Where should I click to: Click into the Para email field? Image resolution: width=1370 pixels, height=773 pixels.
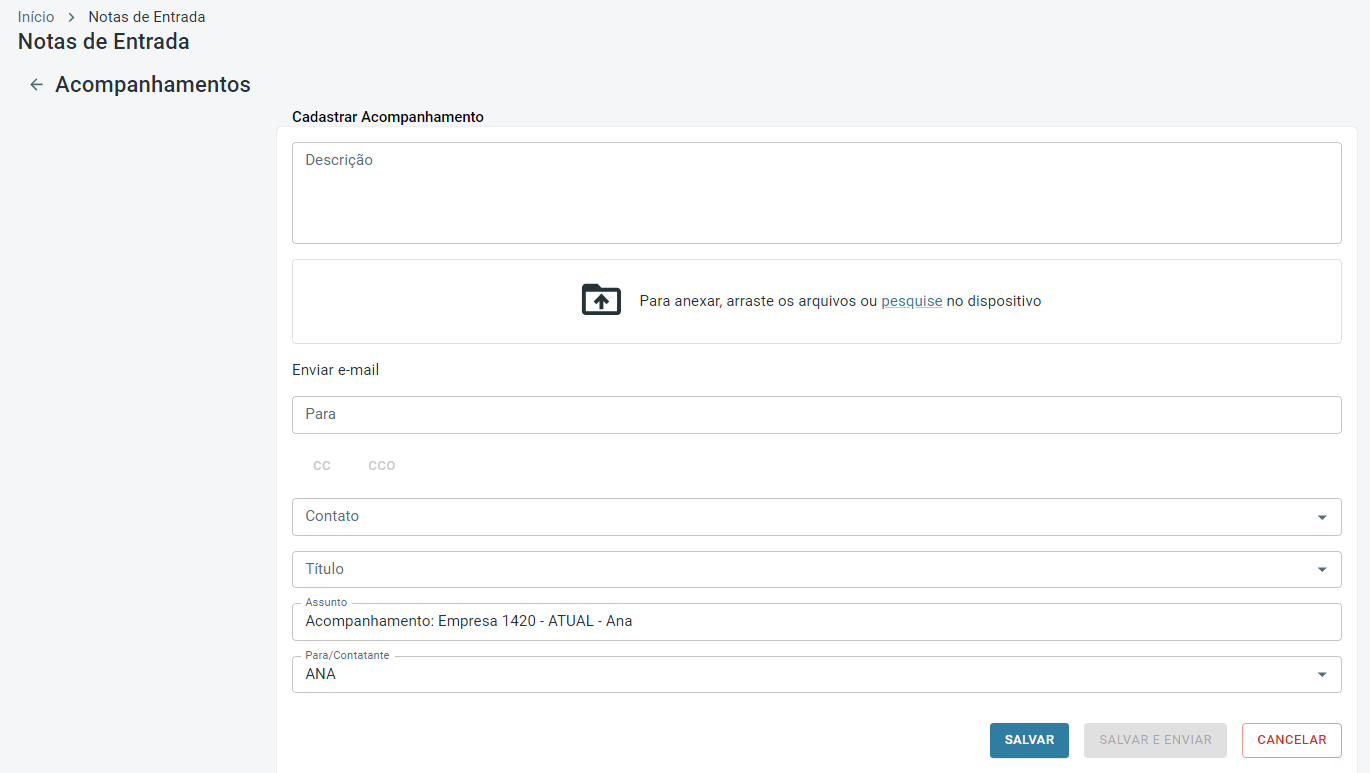point(816,415)
